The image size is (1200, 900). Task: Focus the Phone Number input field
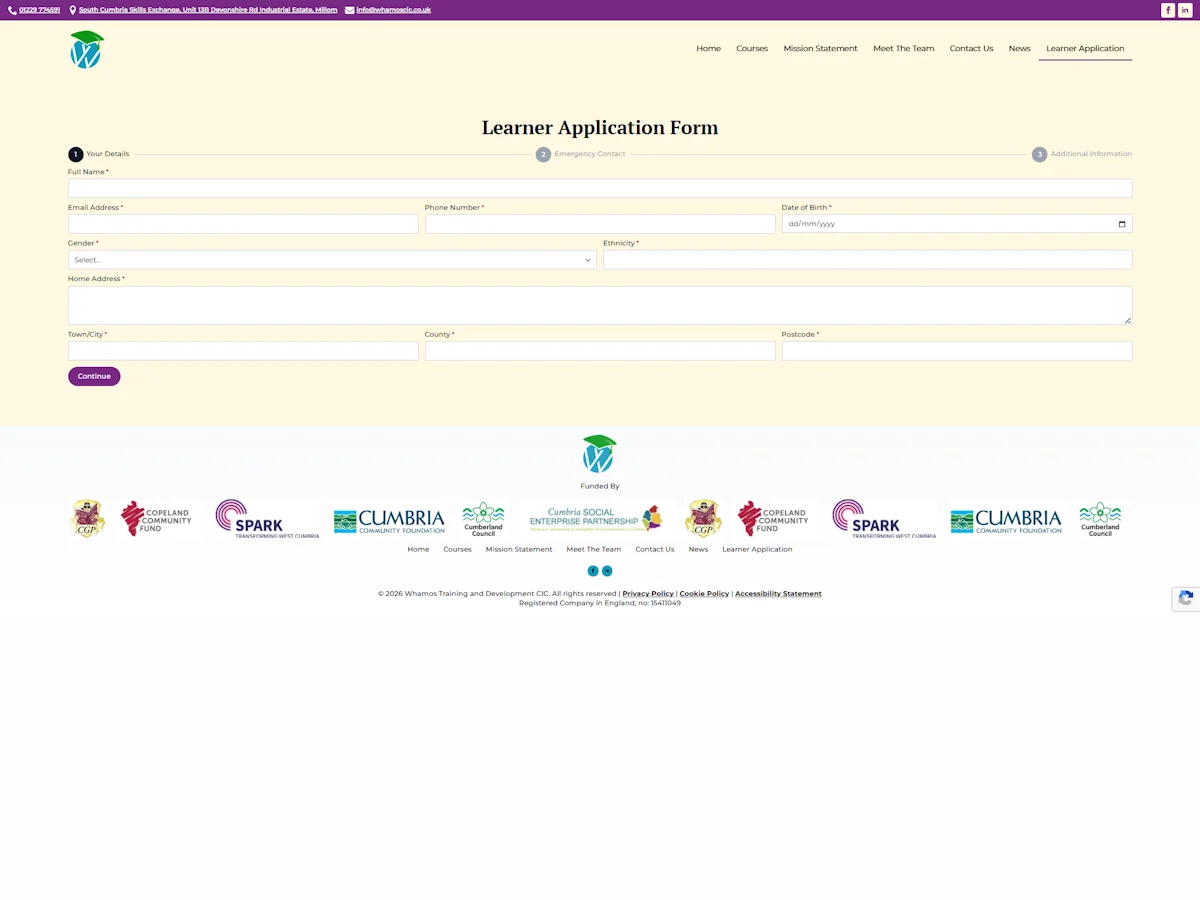point(600,224)
